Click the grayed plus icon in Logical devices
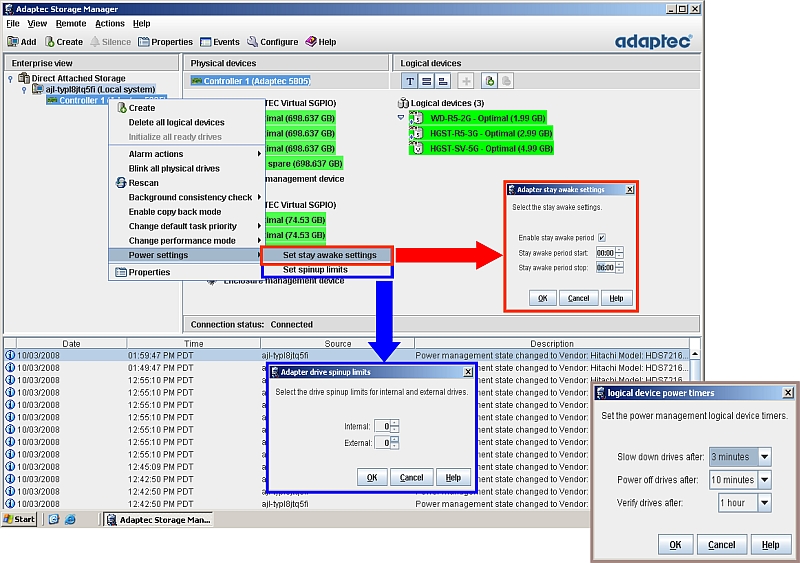The height and width of the screenshot is (563, 800). [x=466, y=81]
